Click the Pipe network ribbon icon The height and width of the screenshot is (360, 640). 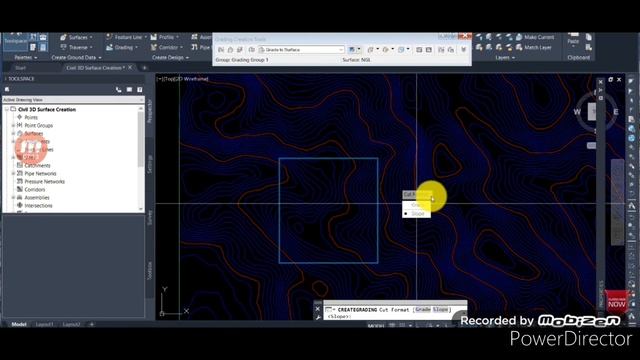[x=194, y=47]
